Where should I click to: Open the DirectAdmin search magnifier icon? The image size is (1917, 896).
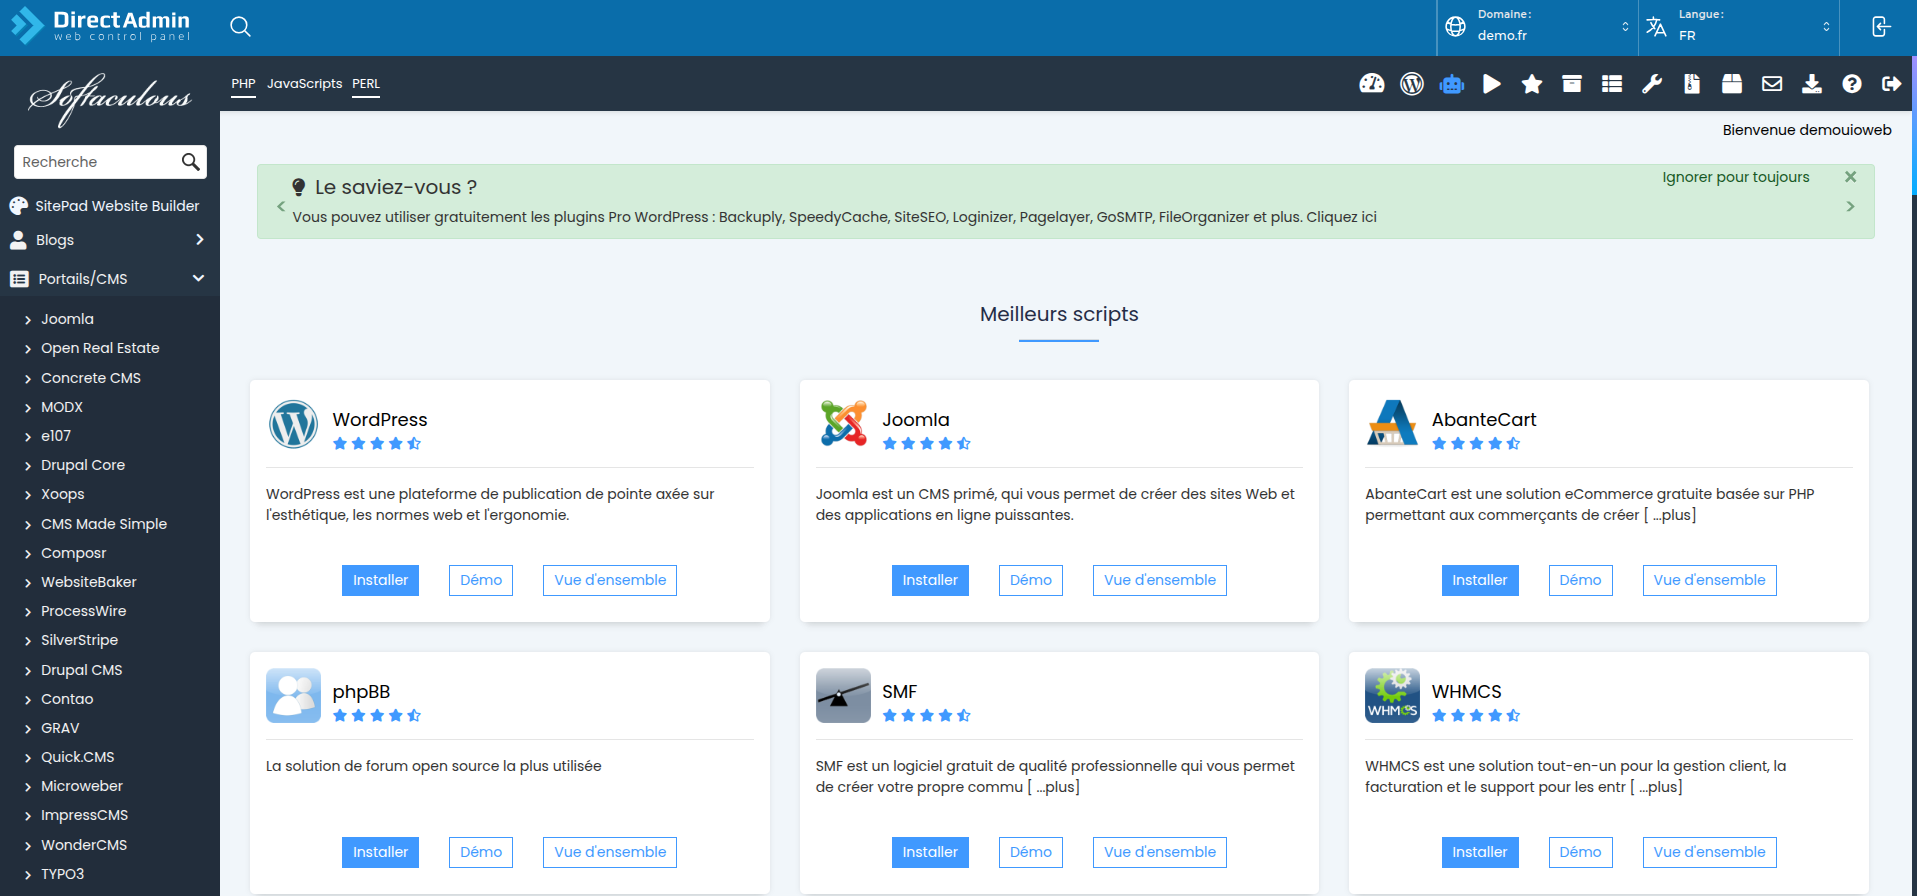click(240, 27)
